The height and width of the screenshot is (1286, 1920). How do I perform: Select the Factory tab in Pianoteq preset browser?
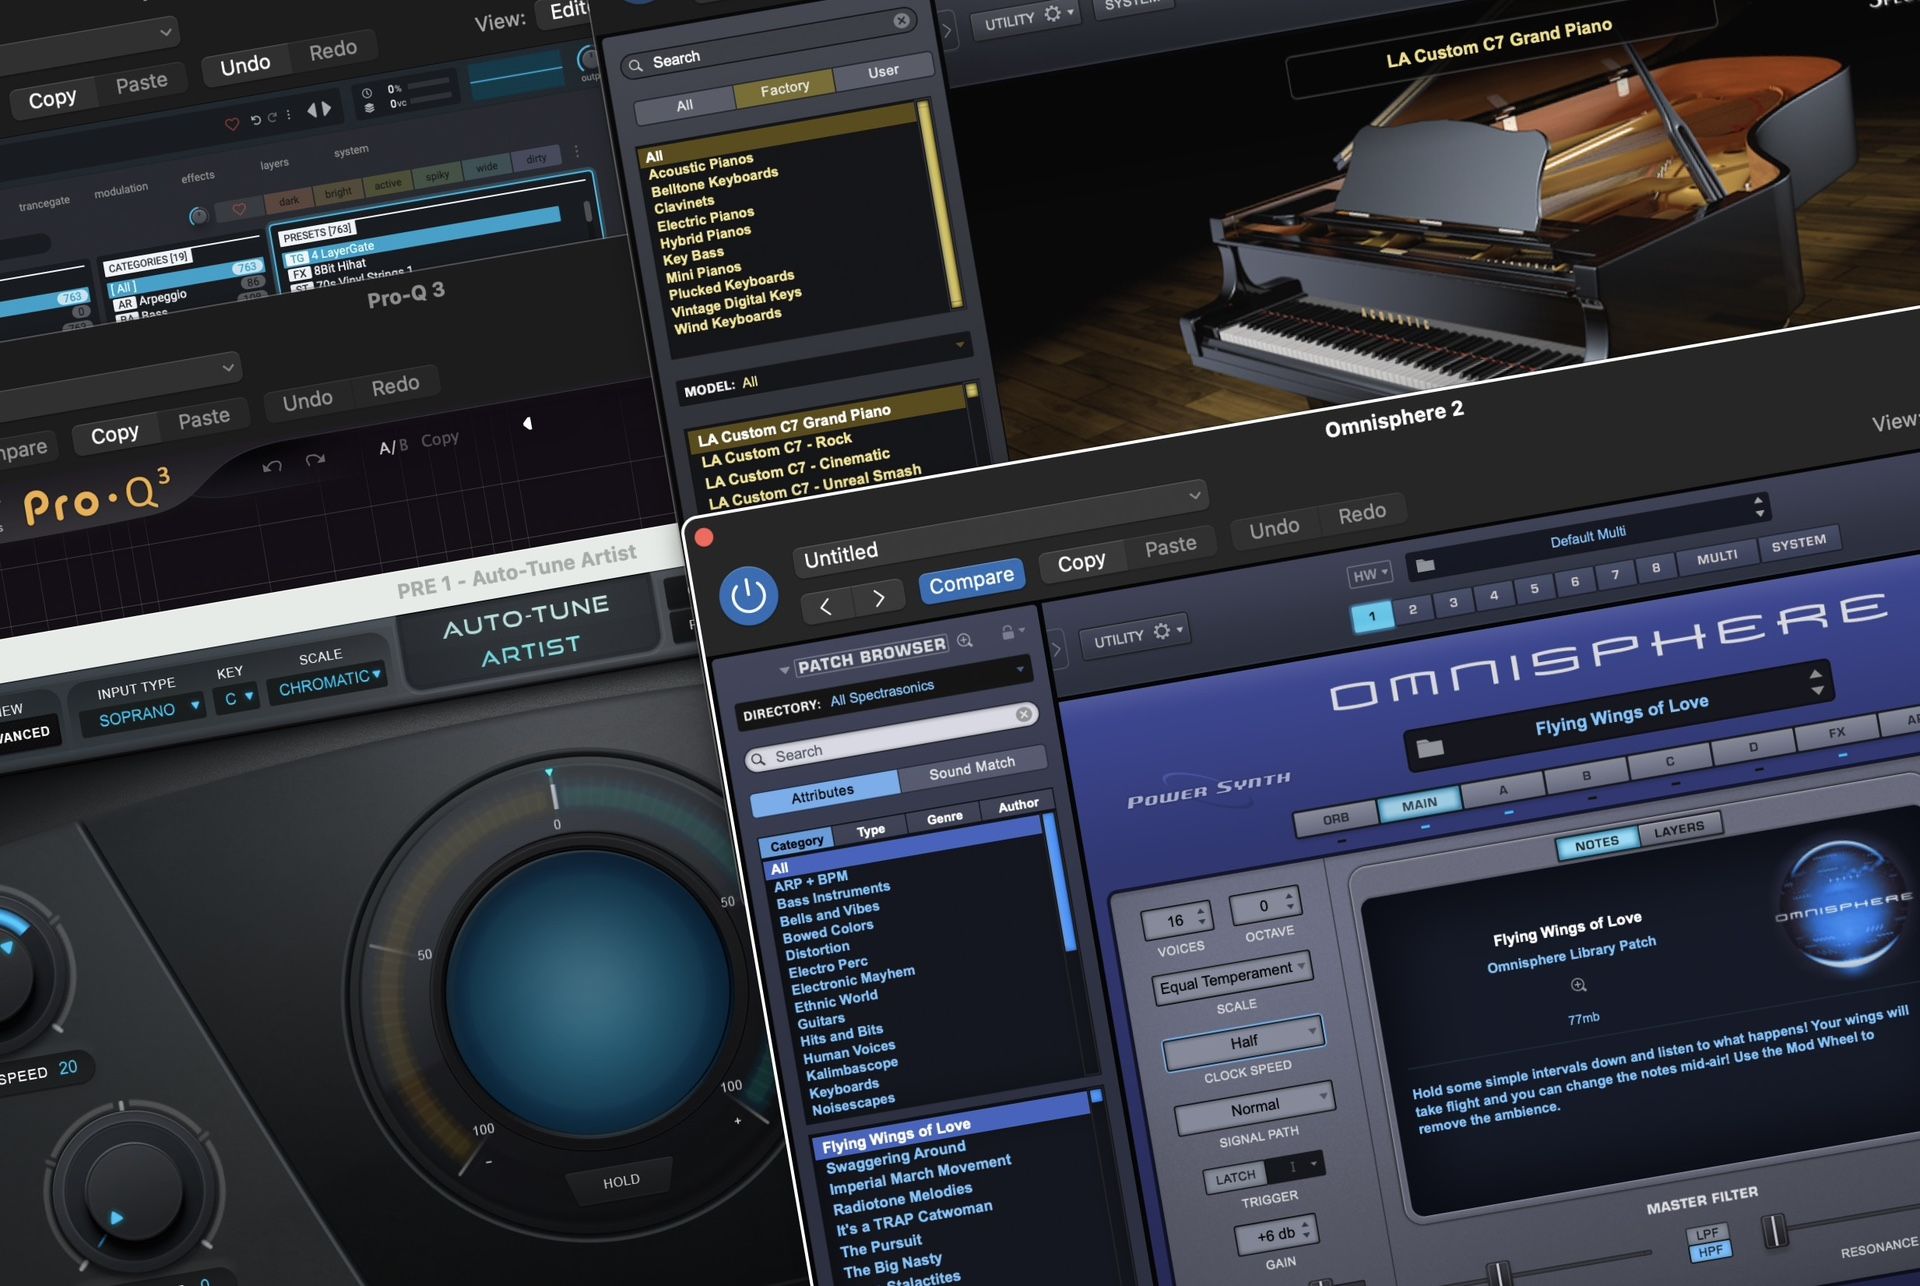tap(786, 90)
